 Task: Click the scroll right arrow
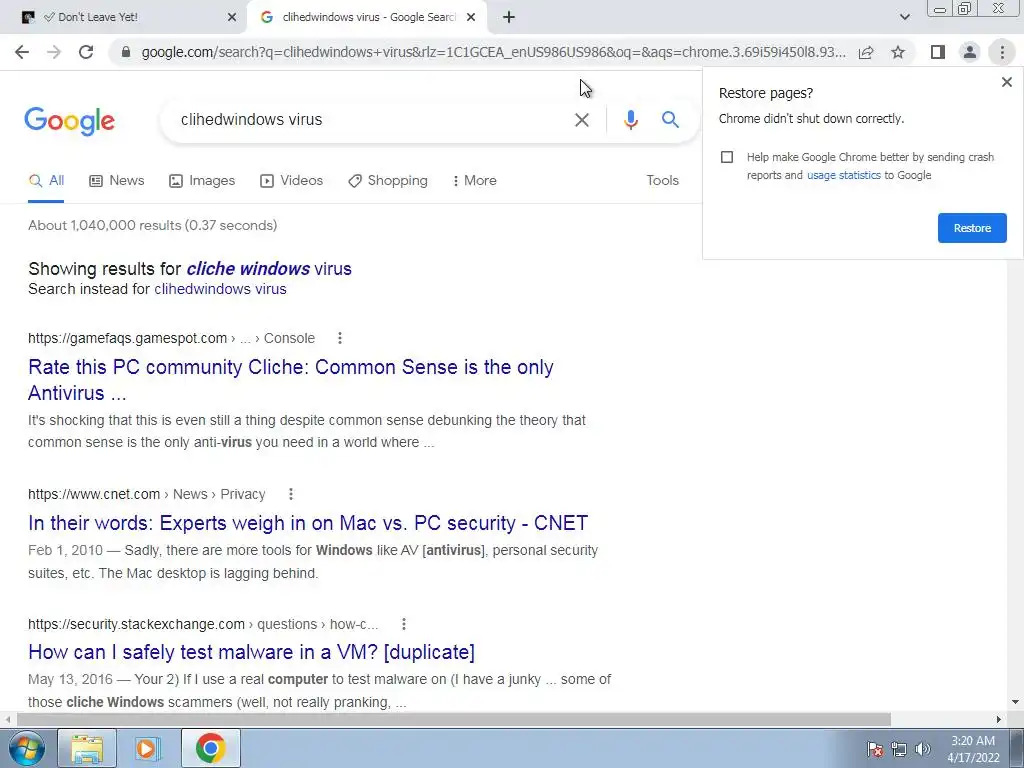(999, 720)
